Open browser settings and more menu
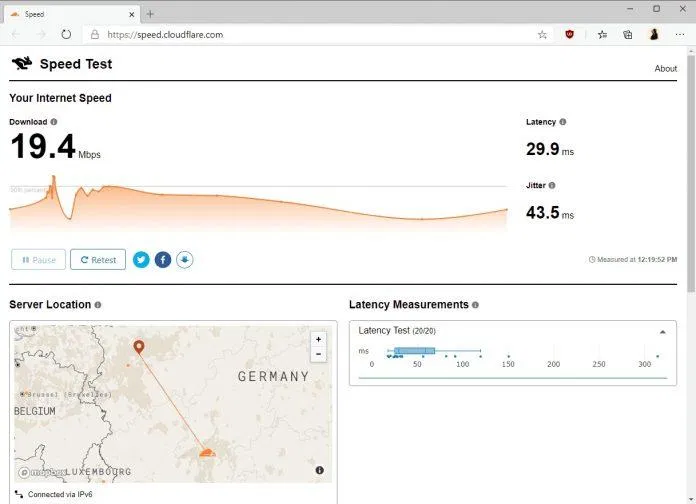This screenshot has width=696, height=504. pos(680,35)
